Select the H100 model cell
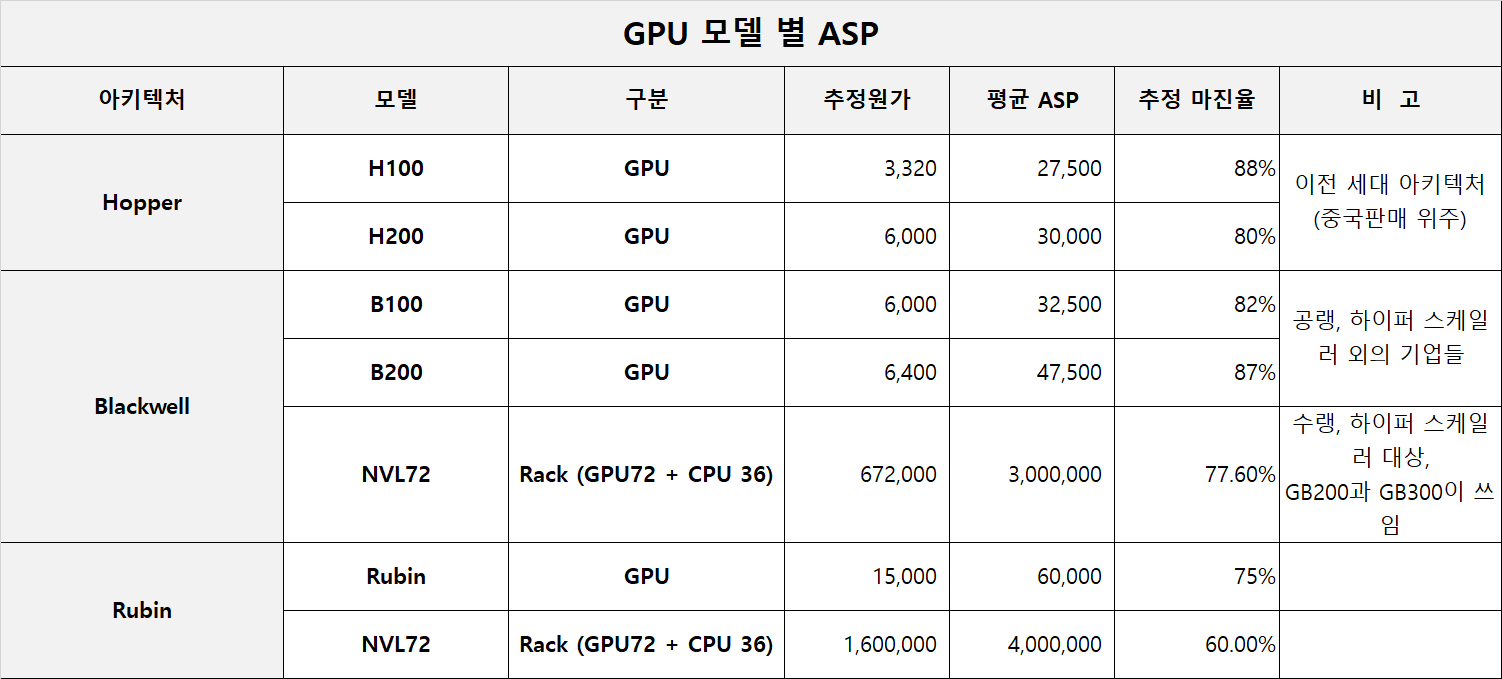This screenshot has width=1502, height=679. tap(396, 169)
